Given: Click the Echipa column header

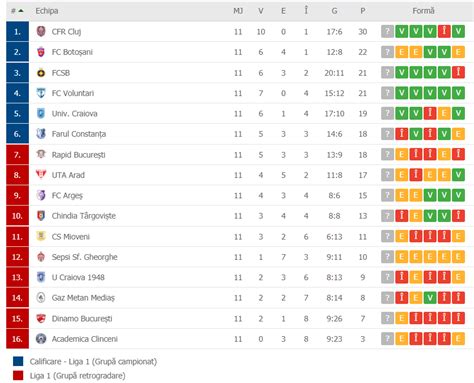Looking at the screenshot, I should 47,11.
